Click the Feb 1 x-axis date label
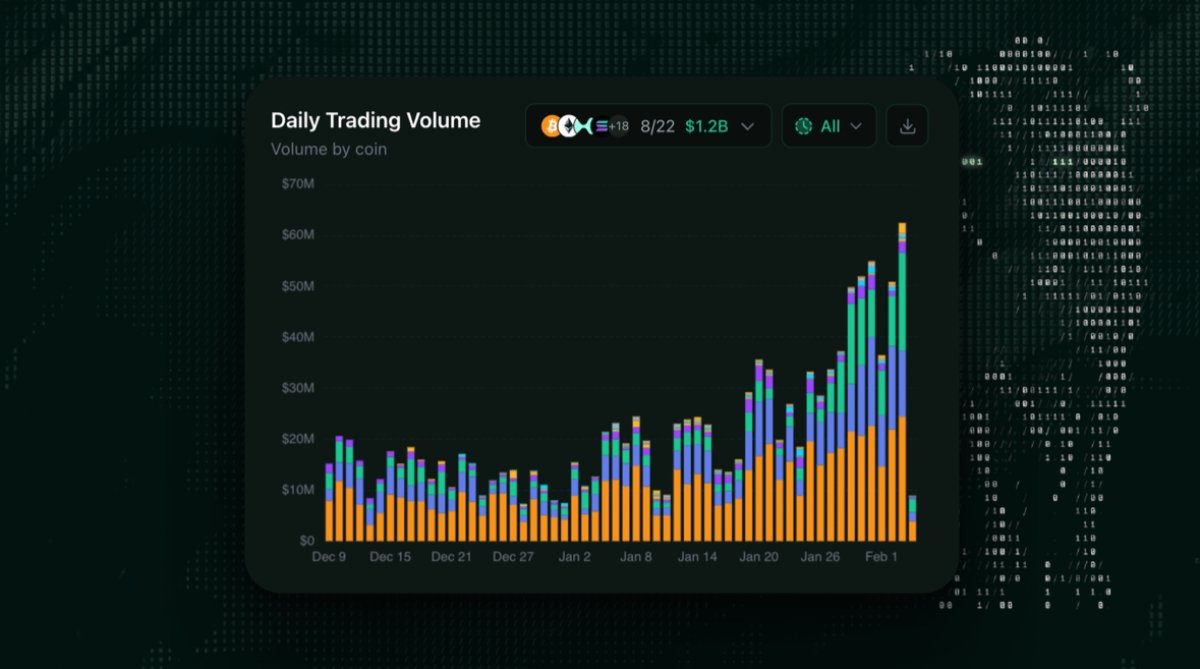The image size is (1200, 669). pos(883,557)
